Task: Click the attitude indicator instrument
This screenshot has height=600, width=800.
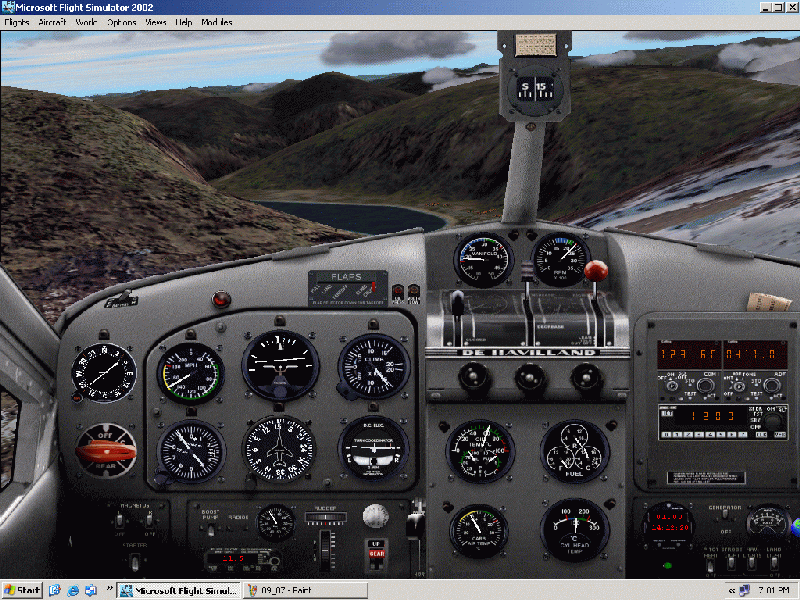Action: (280, 365)
